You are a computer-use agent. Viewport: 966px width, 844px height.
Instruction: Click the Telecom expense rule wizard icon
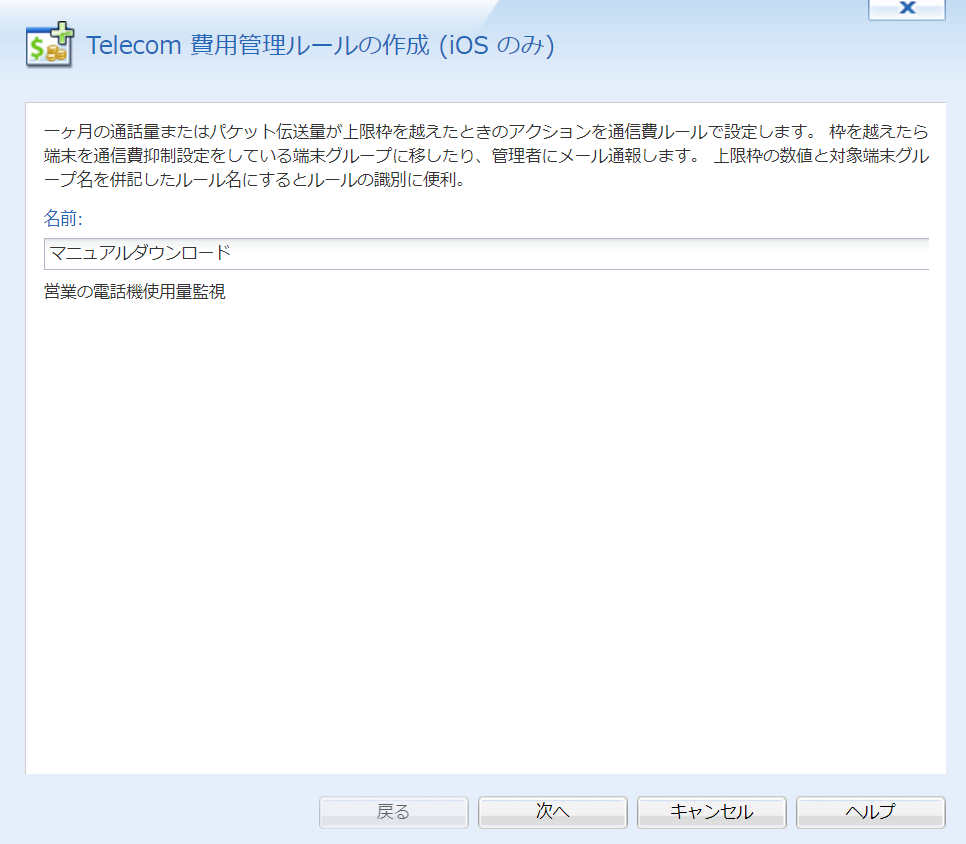tap(50, 44)
